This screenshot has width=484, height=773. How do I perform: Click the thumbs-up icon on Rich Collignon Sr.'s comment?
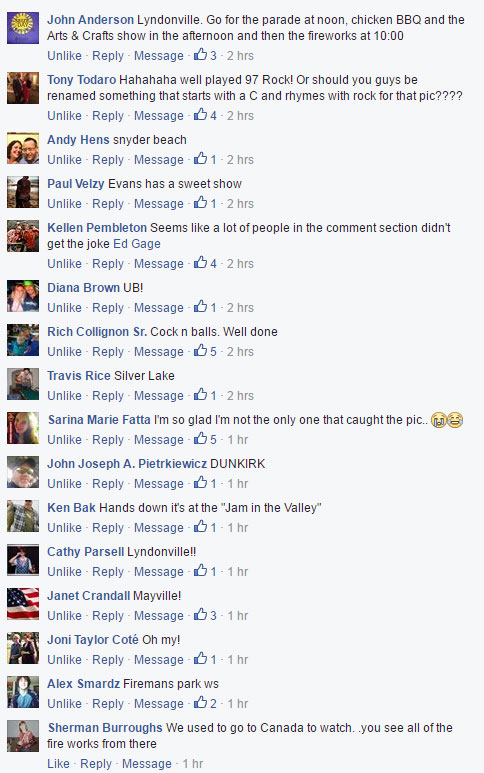[200, 351]
